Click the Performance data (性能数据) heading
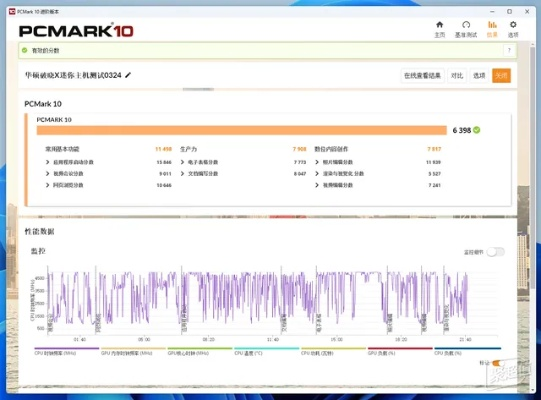 (39, 231)
